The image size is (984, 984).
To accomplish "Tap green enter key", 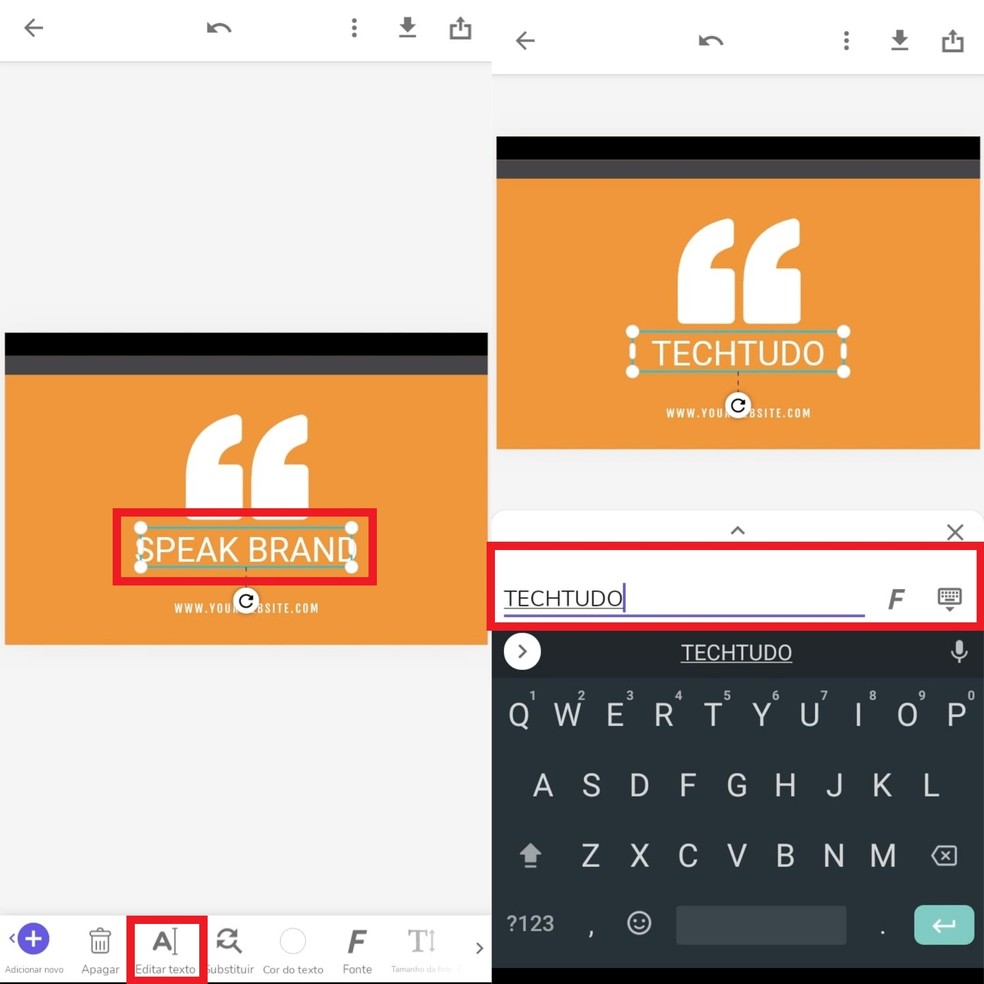I will point(944,924).
